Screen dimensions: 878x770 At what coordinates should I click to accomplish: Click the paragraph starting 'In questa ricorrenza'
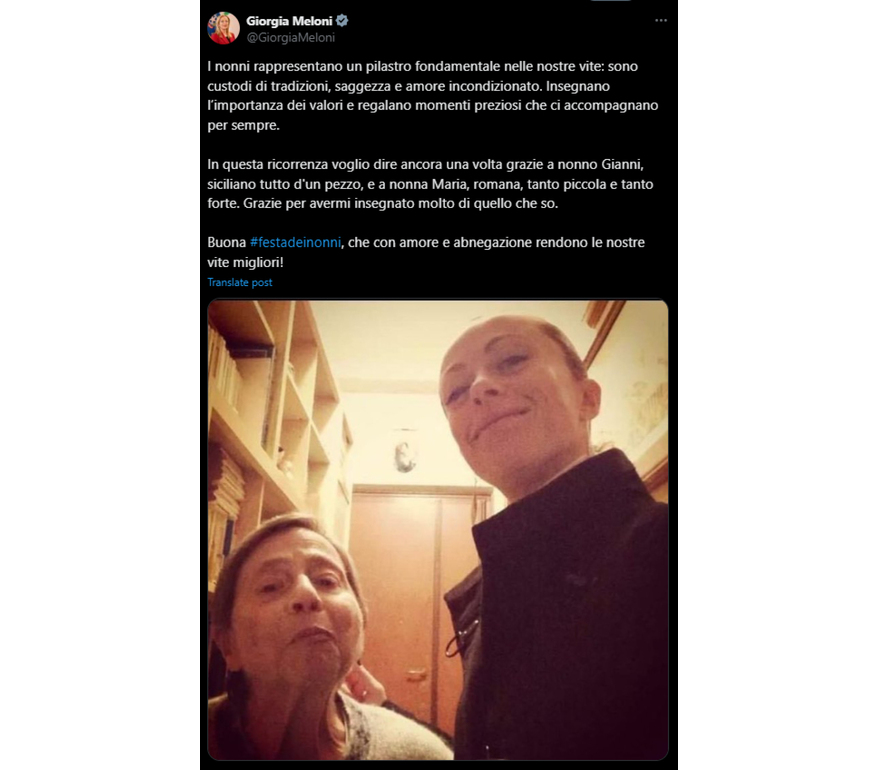pyautogui.click(x=430, y=184)
